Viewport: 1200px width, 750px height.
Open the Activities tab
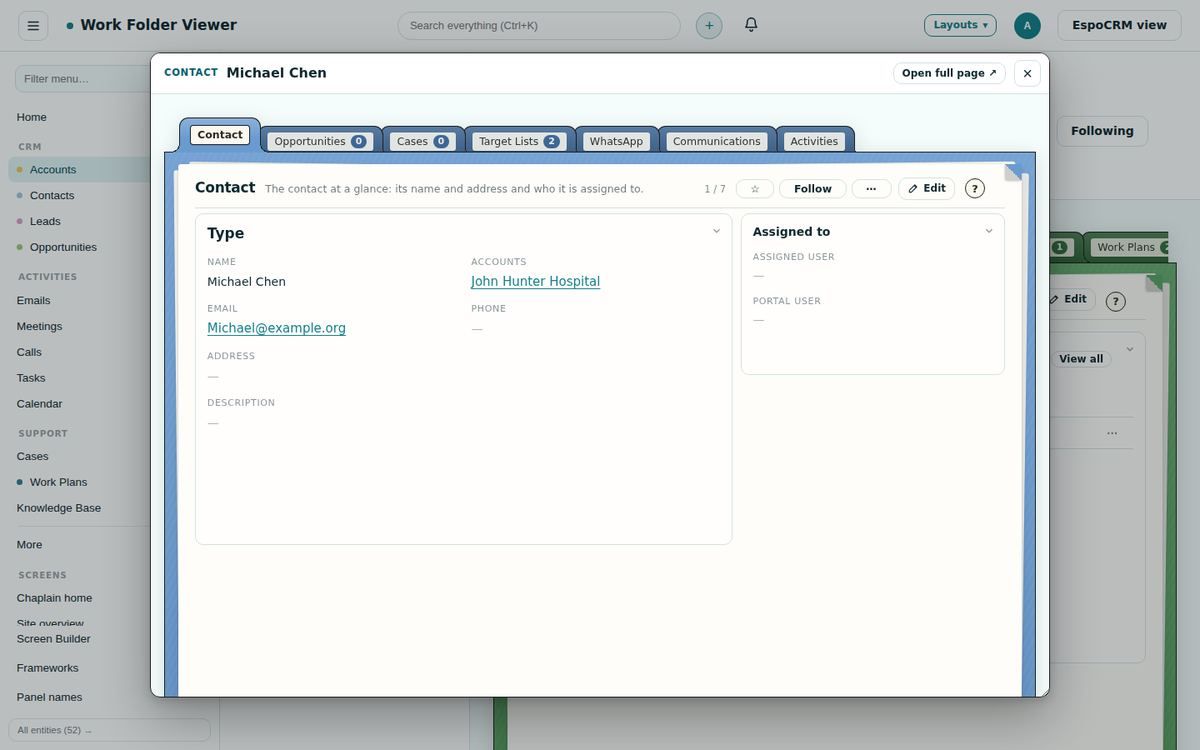(x=814, y=141)
